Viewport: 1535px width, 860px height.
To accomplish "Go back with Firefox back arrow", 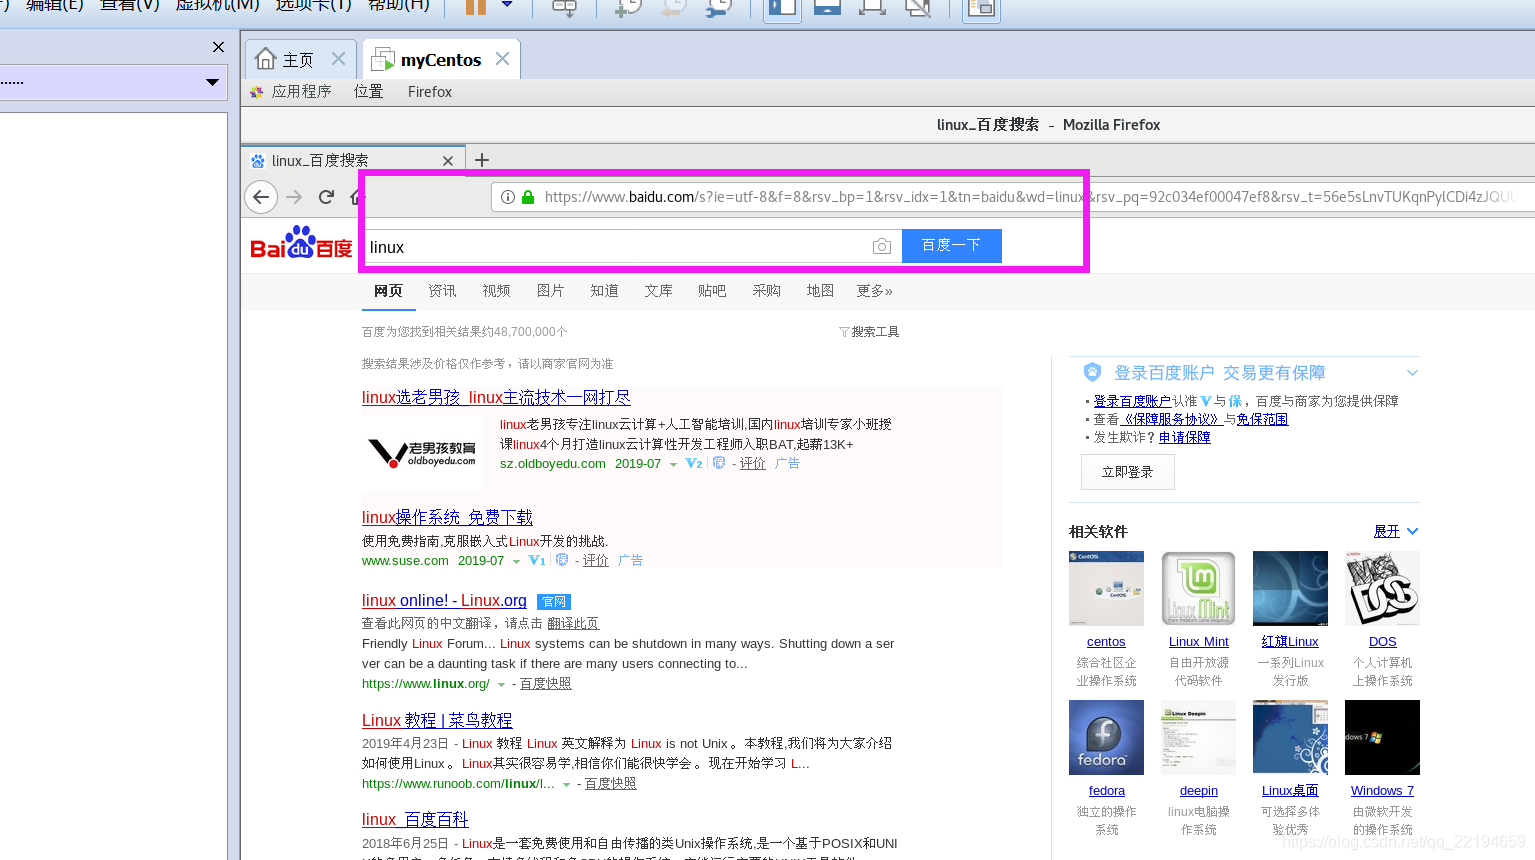I will (261, 197).
